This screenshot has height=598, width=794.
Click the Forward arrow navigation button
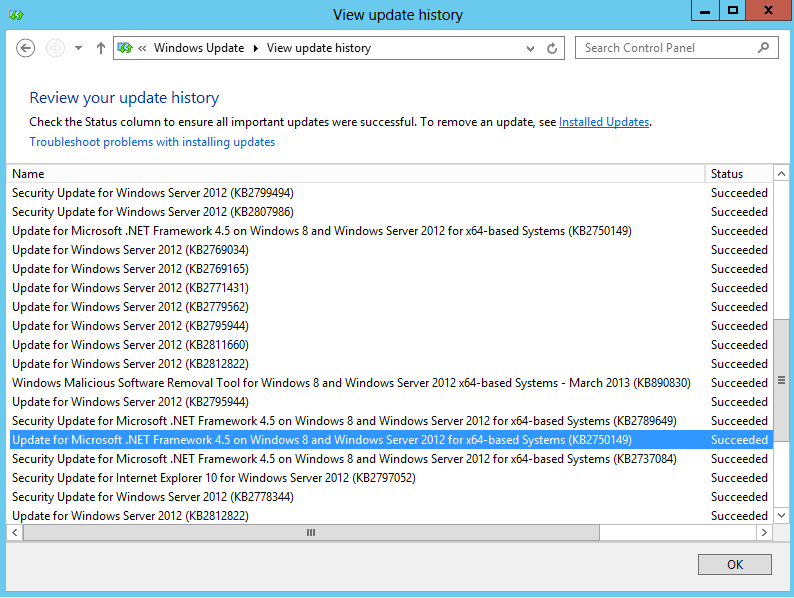(55, 48)
